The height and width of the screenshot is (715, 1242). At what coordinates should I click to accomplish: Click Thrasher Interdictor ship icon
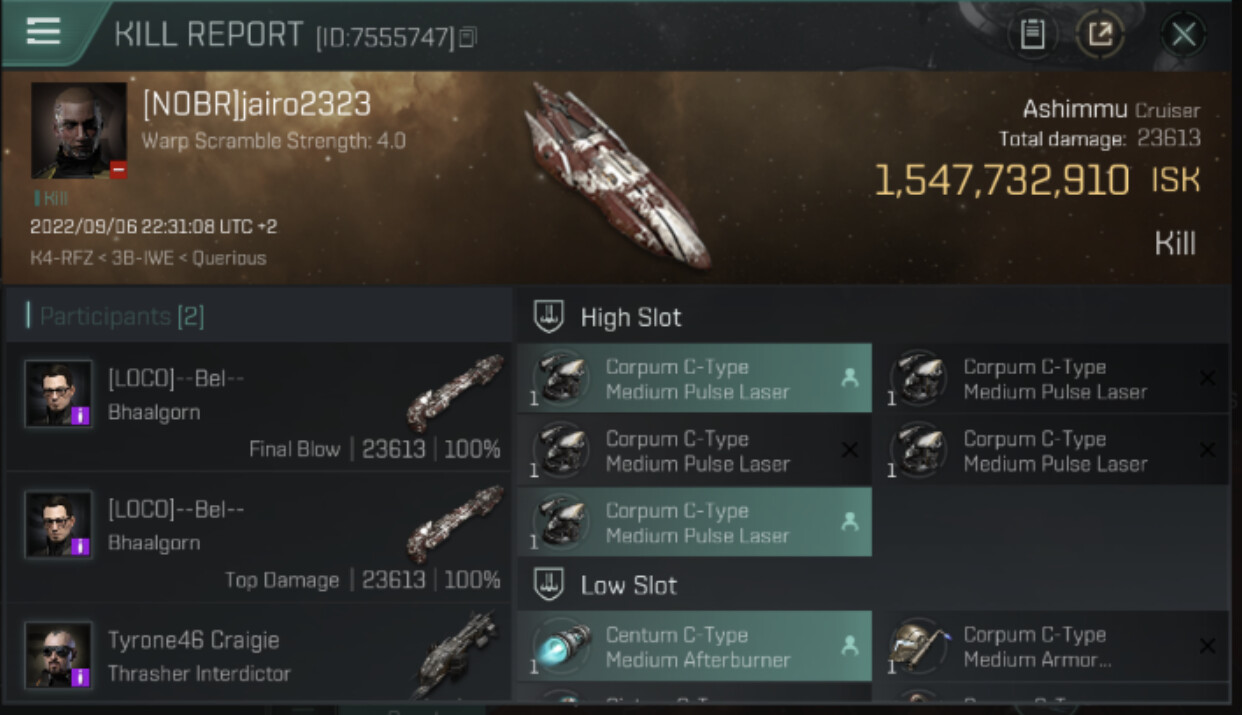click(455, 655)
